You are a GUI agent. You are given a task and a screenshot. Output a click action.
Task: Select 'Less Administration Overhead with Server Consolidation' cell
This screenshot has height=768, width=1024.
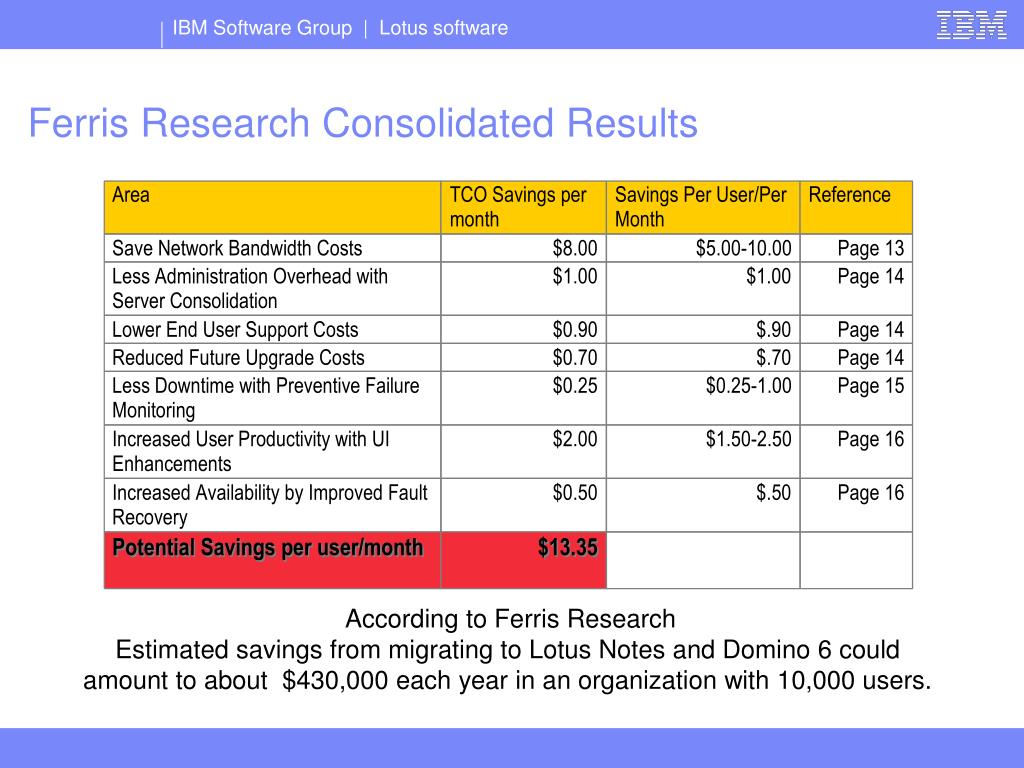pos(272,289)
